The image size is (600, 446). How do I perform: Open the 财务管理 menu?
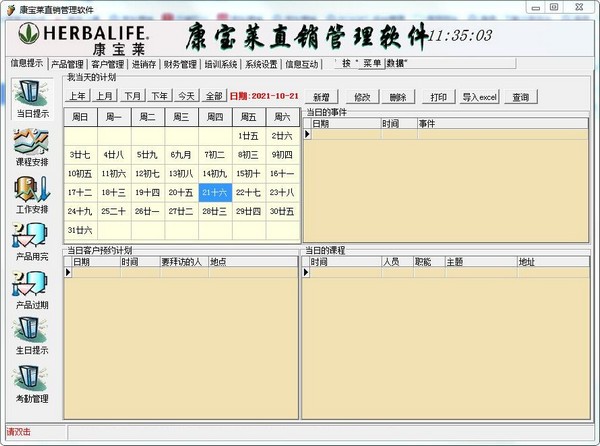(180, 64)
